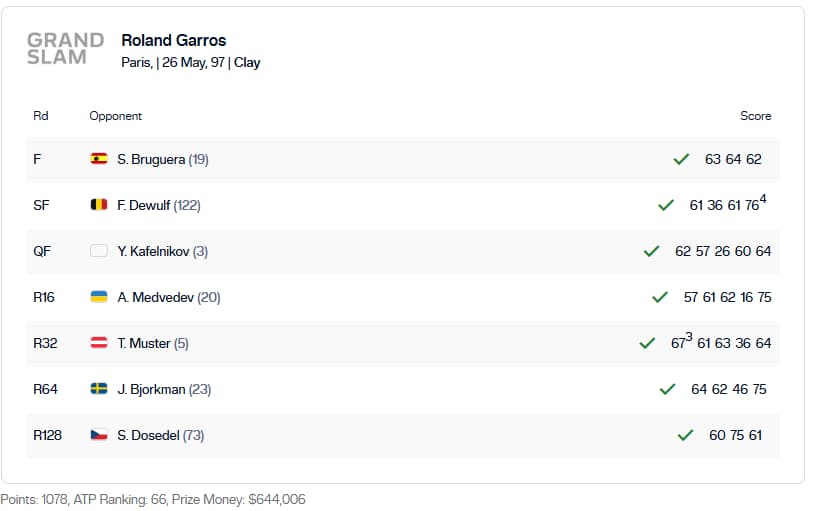Click the Spain flag beside S. Bruguera

point(99,159)
